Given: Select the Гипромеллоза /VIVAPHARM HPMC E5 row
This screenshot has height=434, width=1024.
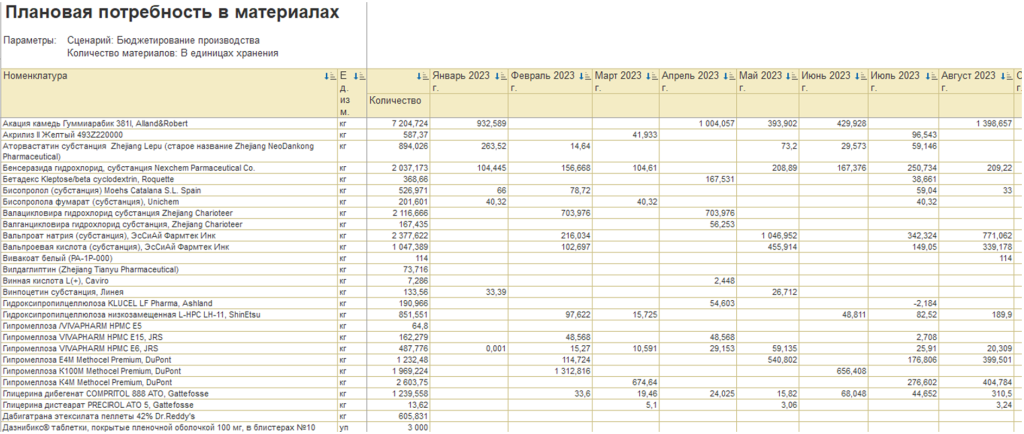Looking at the screenshot, I should [x=511, y=326].
